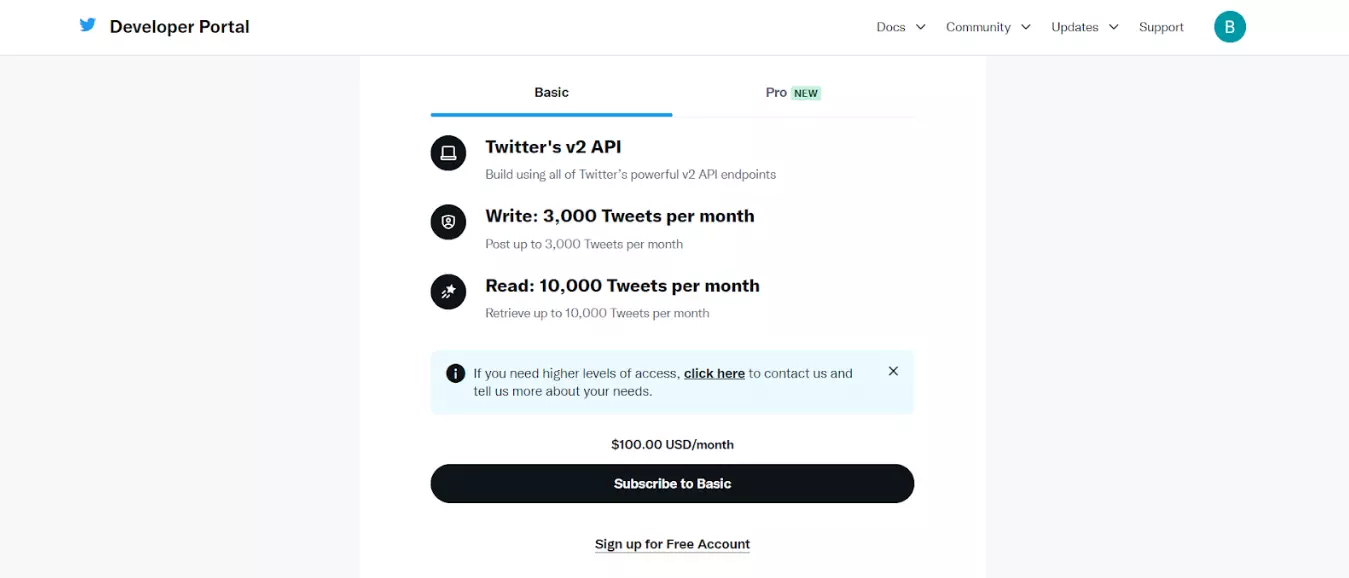Screen dimensions: 1349x578
Task: Dismiss the higher access notice banner
Action: (x=893, y=370)
